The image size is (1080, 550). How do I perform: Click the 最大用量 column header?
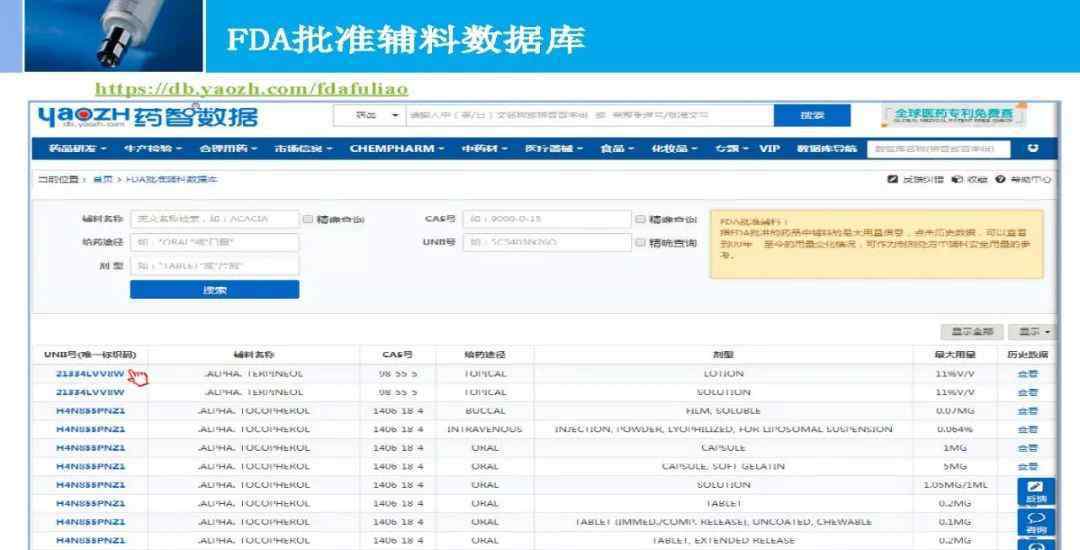(x=955, y=355)
